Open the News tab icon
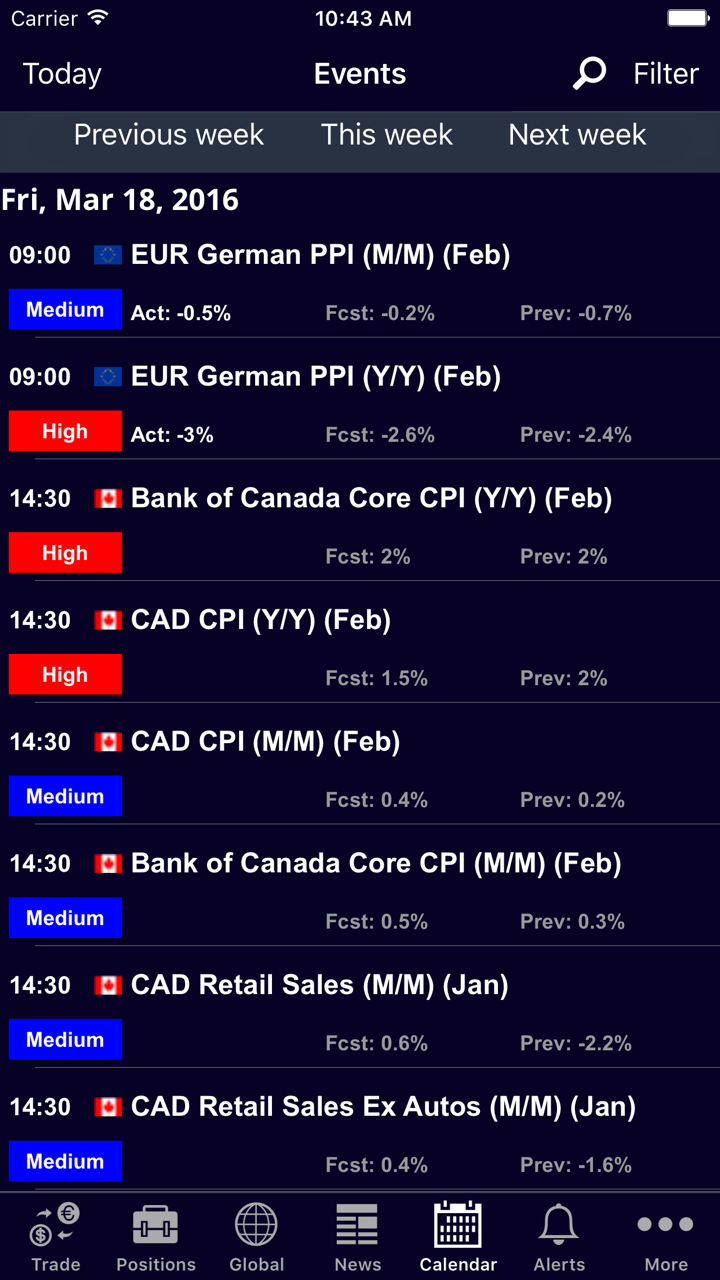This screenshot has height=1280, width=720. tap(357, 1226)
